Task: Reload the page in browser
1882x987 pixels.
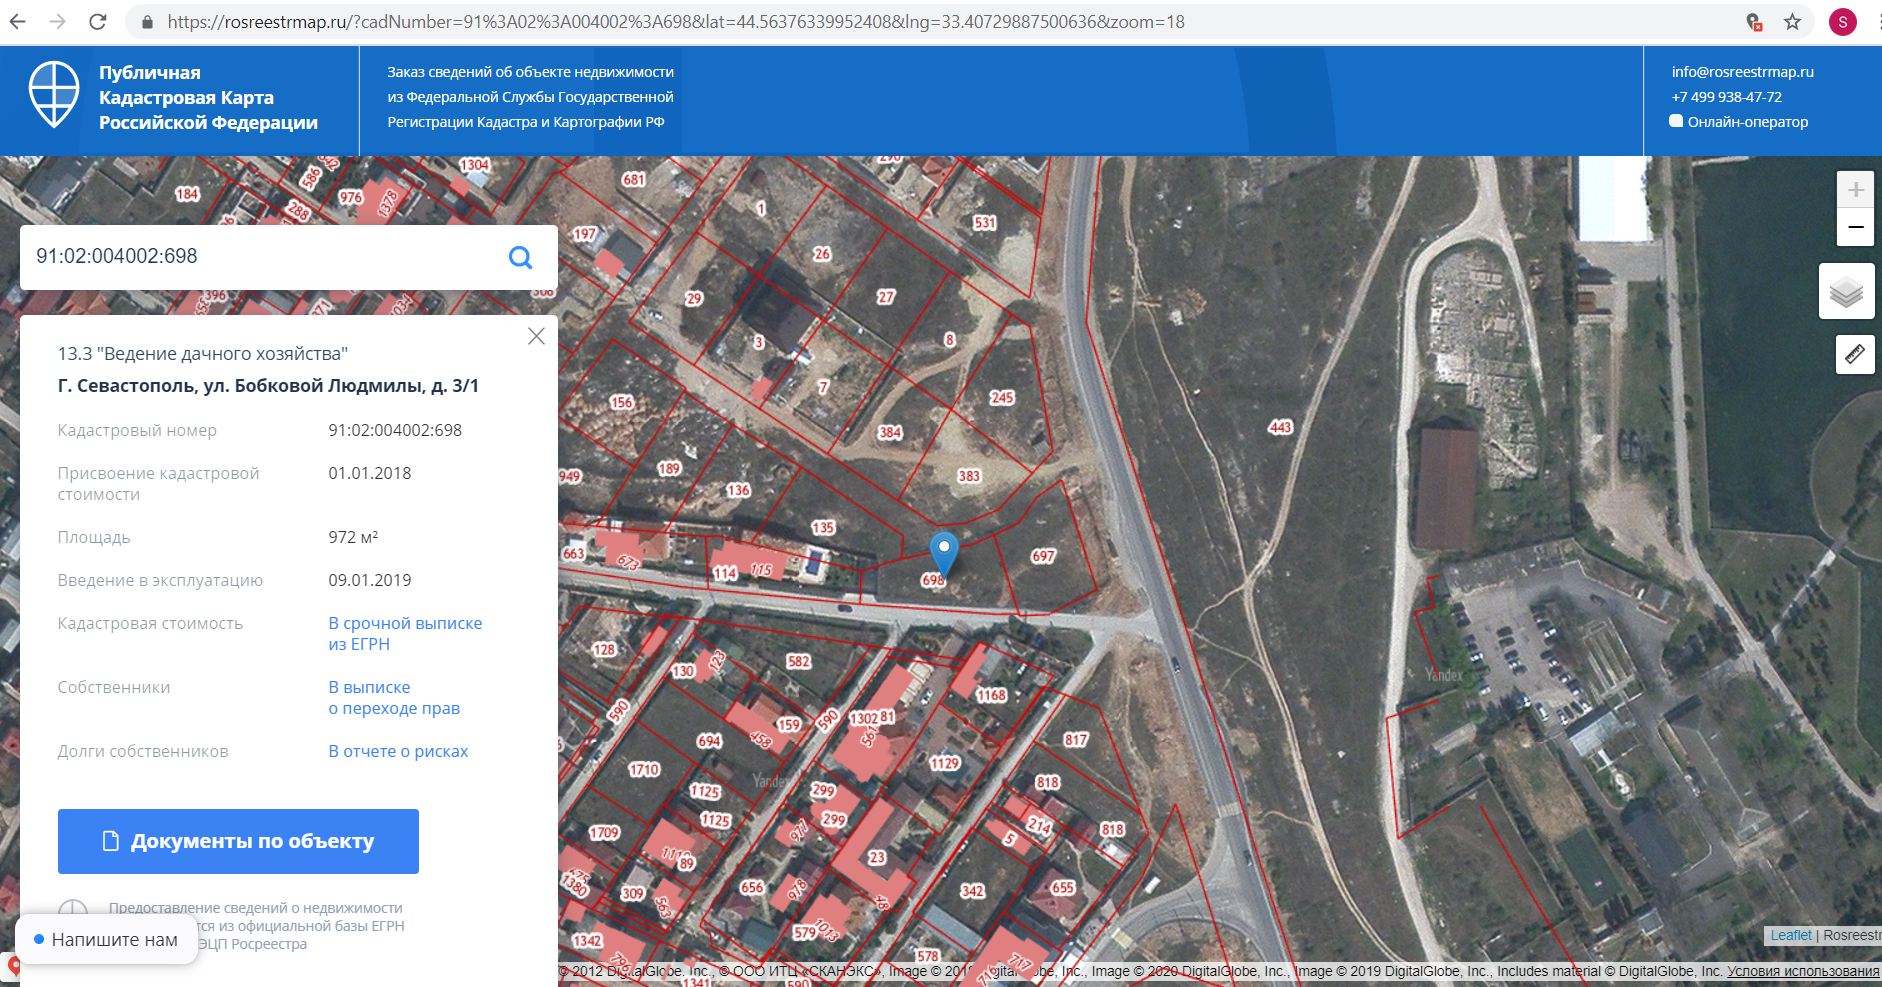Action: point(98,22)
